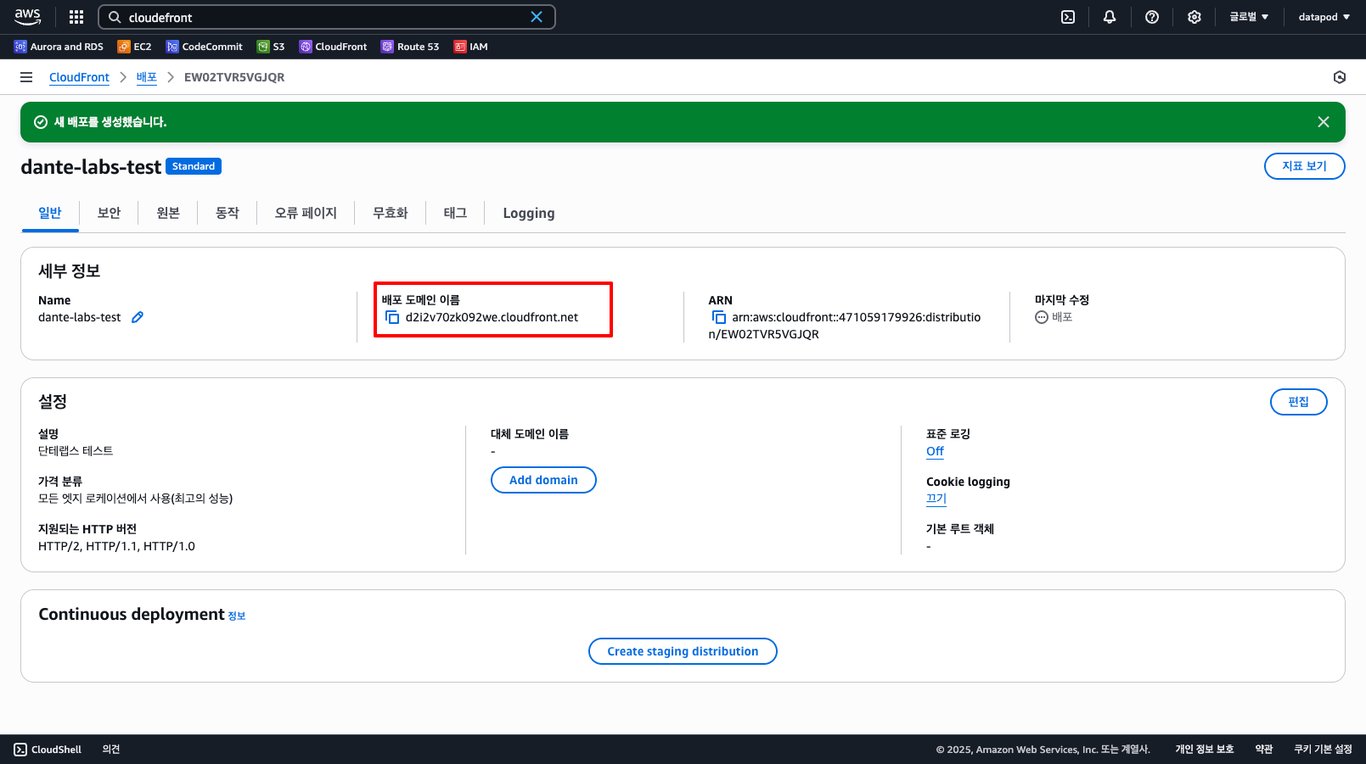Open the CloudShell icon in top bar
The height and width of the screenshot is (764, 1366).
(1068, 17)
